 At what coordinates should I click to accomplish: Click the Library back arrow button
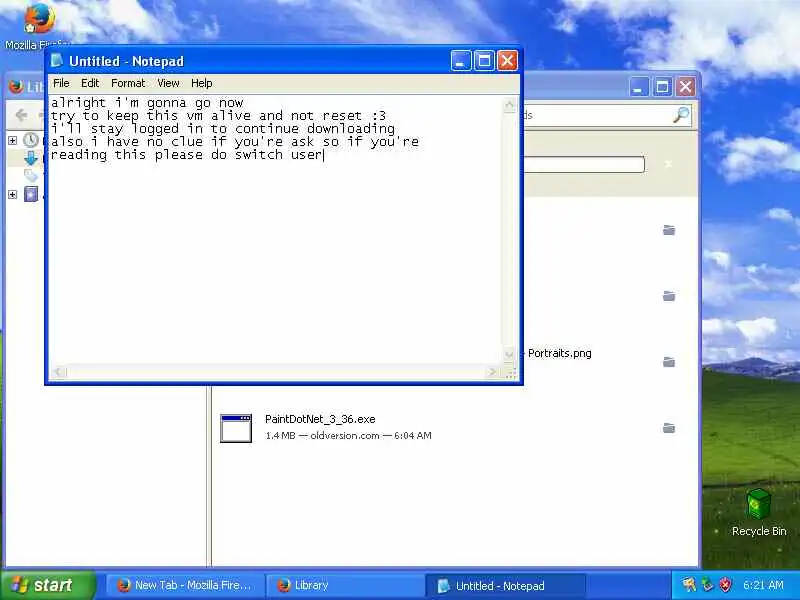tap(21, 115)
